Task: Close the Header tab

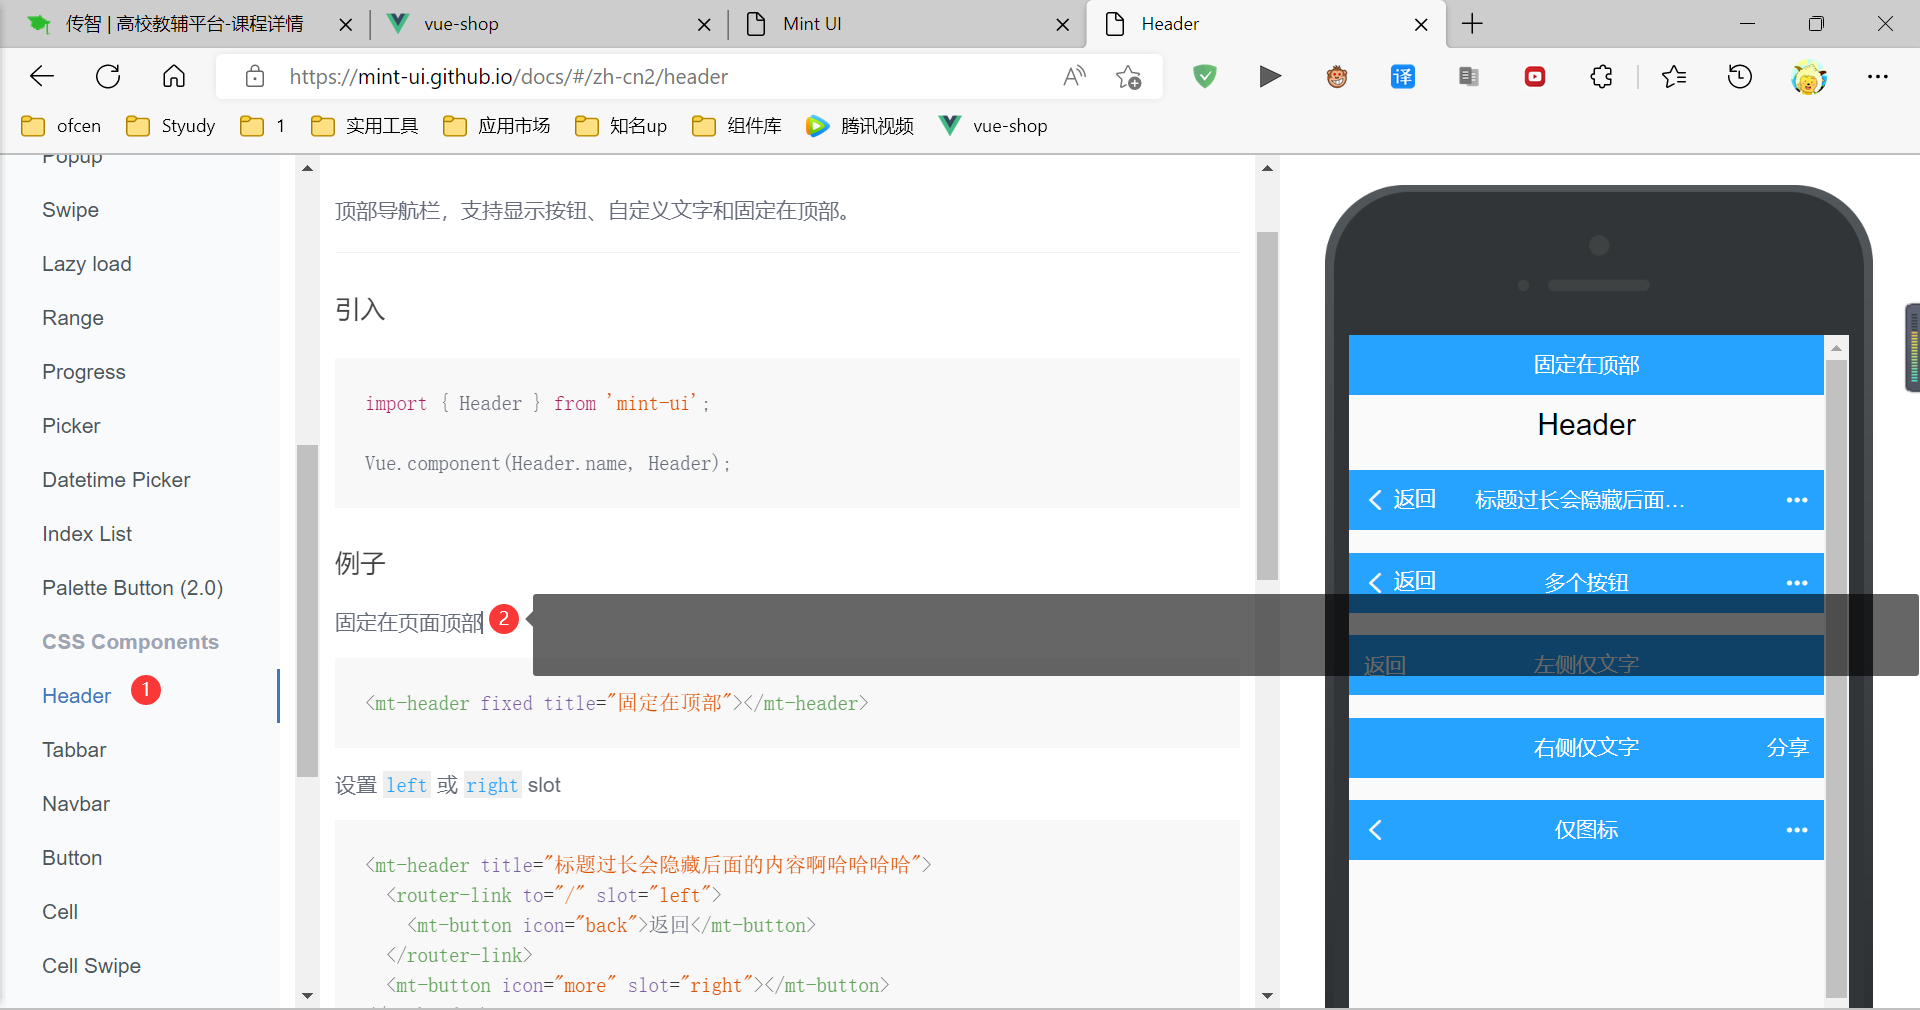Action: tap(1421, 24)
